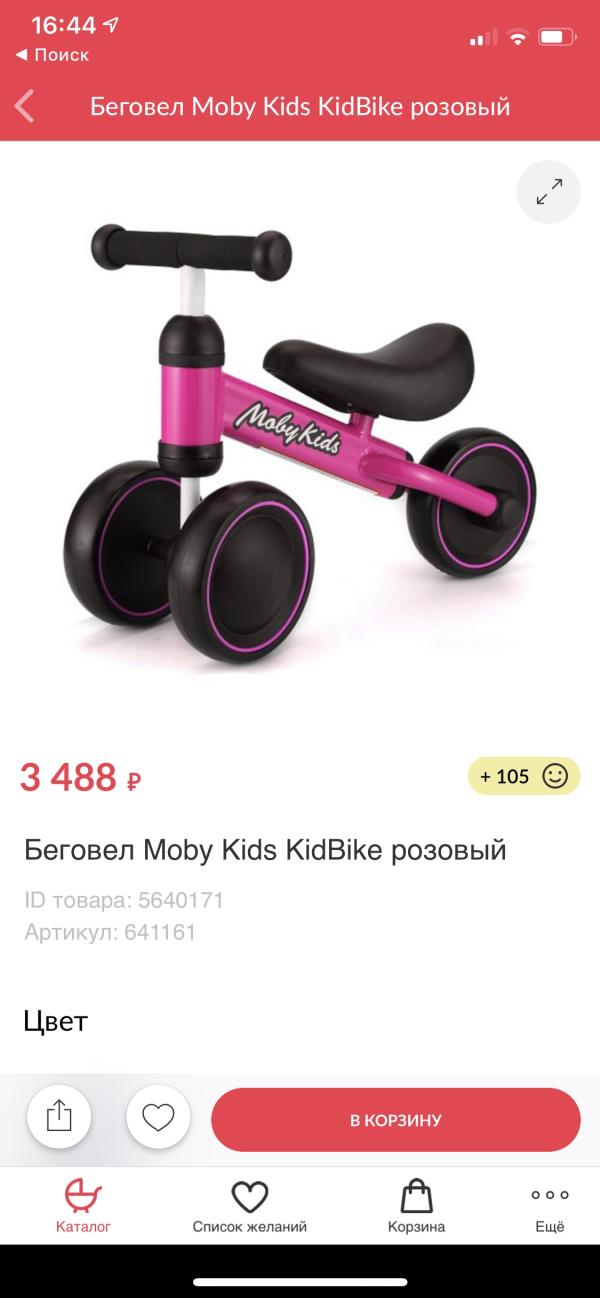
Task: Open the Ещё menu tab
Action: 549,1205
